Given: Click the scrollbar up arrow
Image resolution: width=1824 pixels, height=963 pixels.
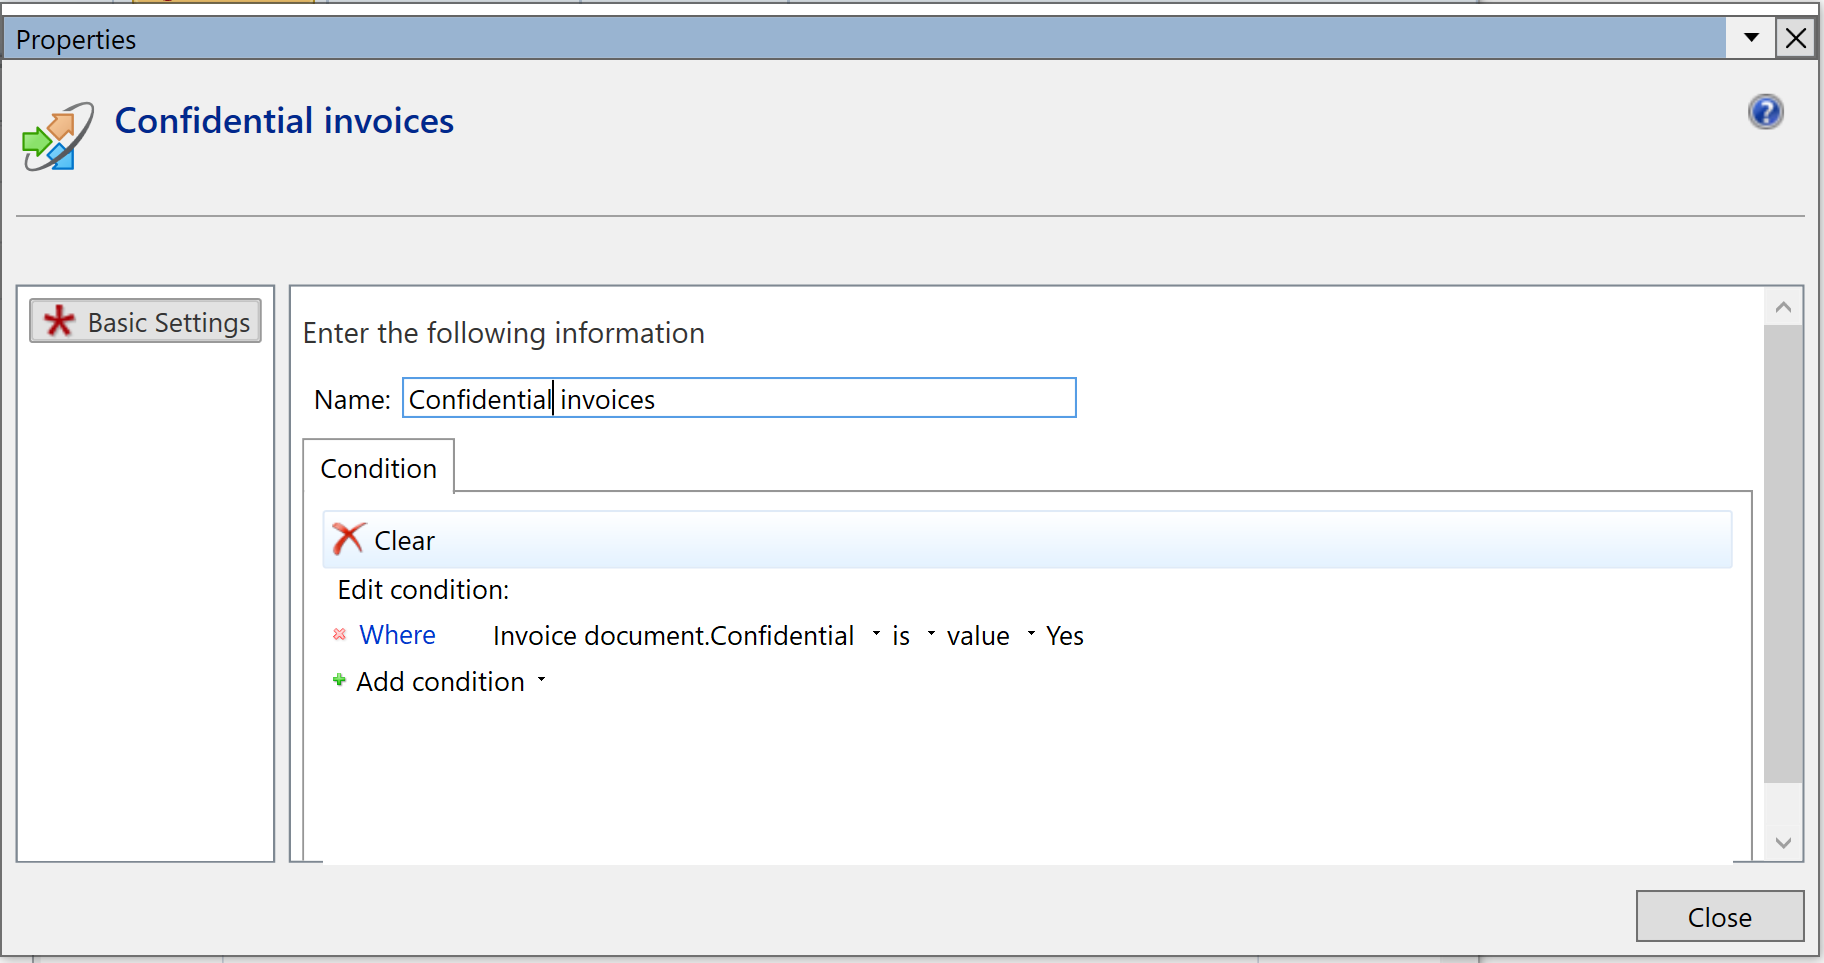Looking at the screenshot, I should (x=1783, y=307).
